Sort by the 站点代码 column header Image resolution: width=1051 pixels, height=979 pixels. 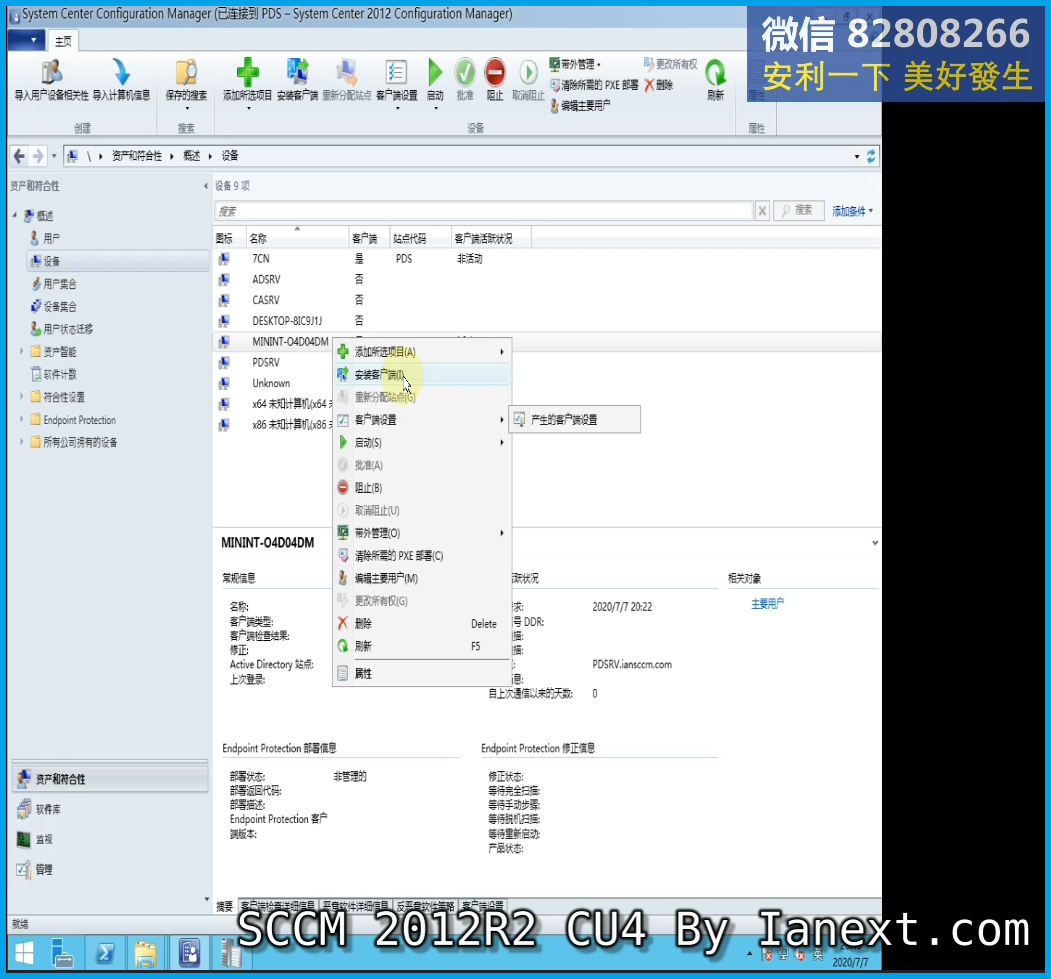pyautogui.click(x=420, y=238)
